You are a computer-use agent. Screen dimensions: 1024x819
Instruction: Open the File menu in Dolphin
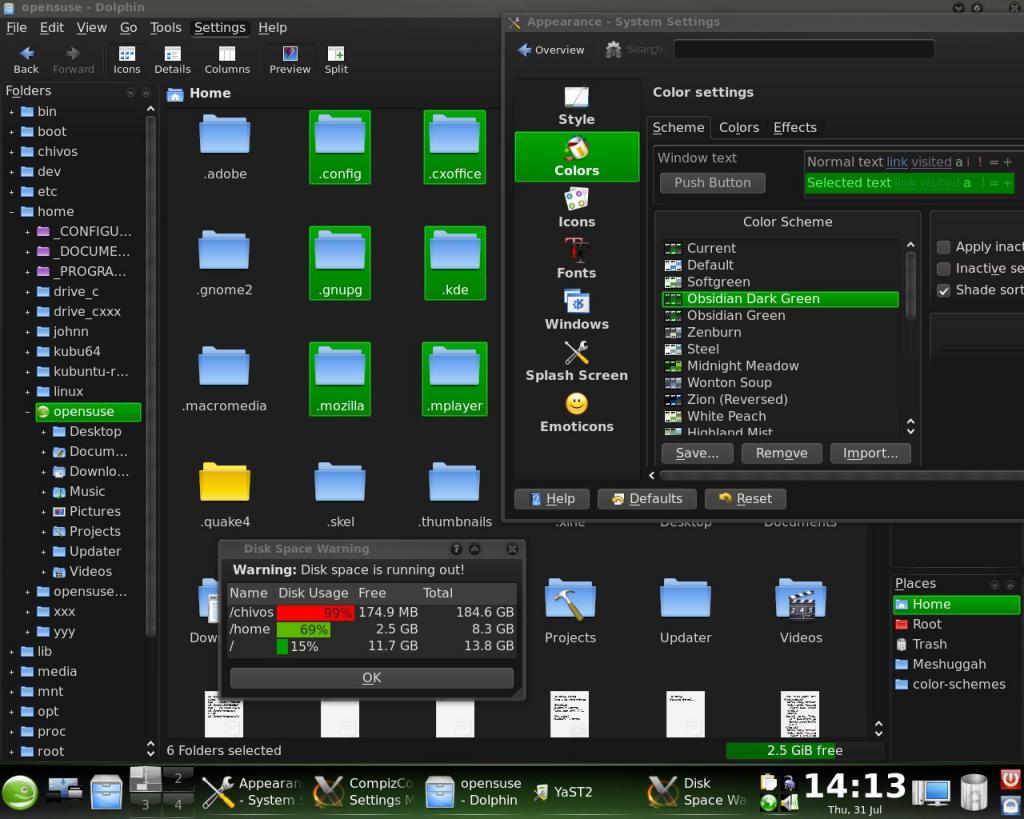coord(16,27)
